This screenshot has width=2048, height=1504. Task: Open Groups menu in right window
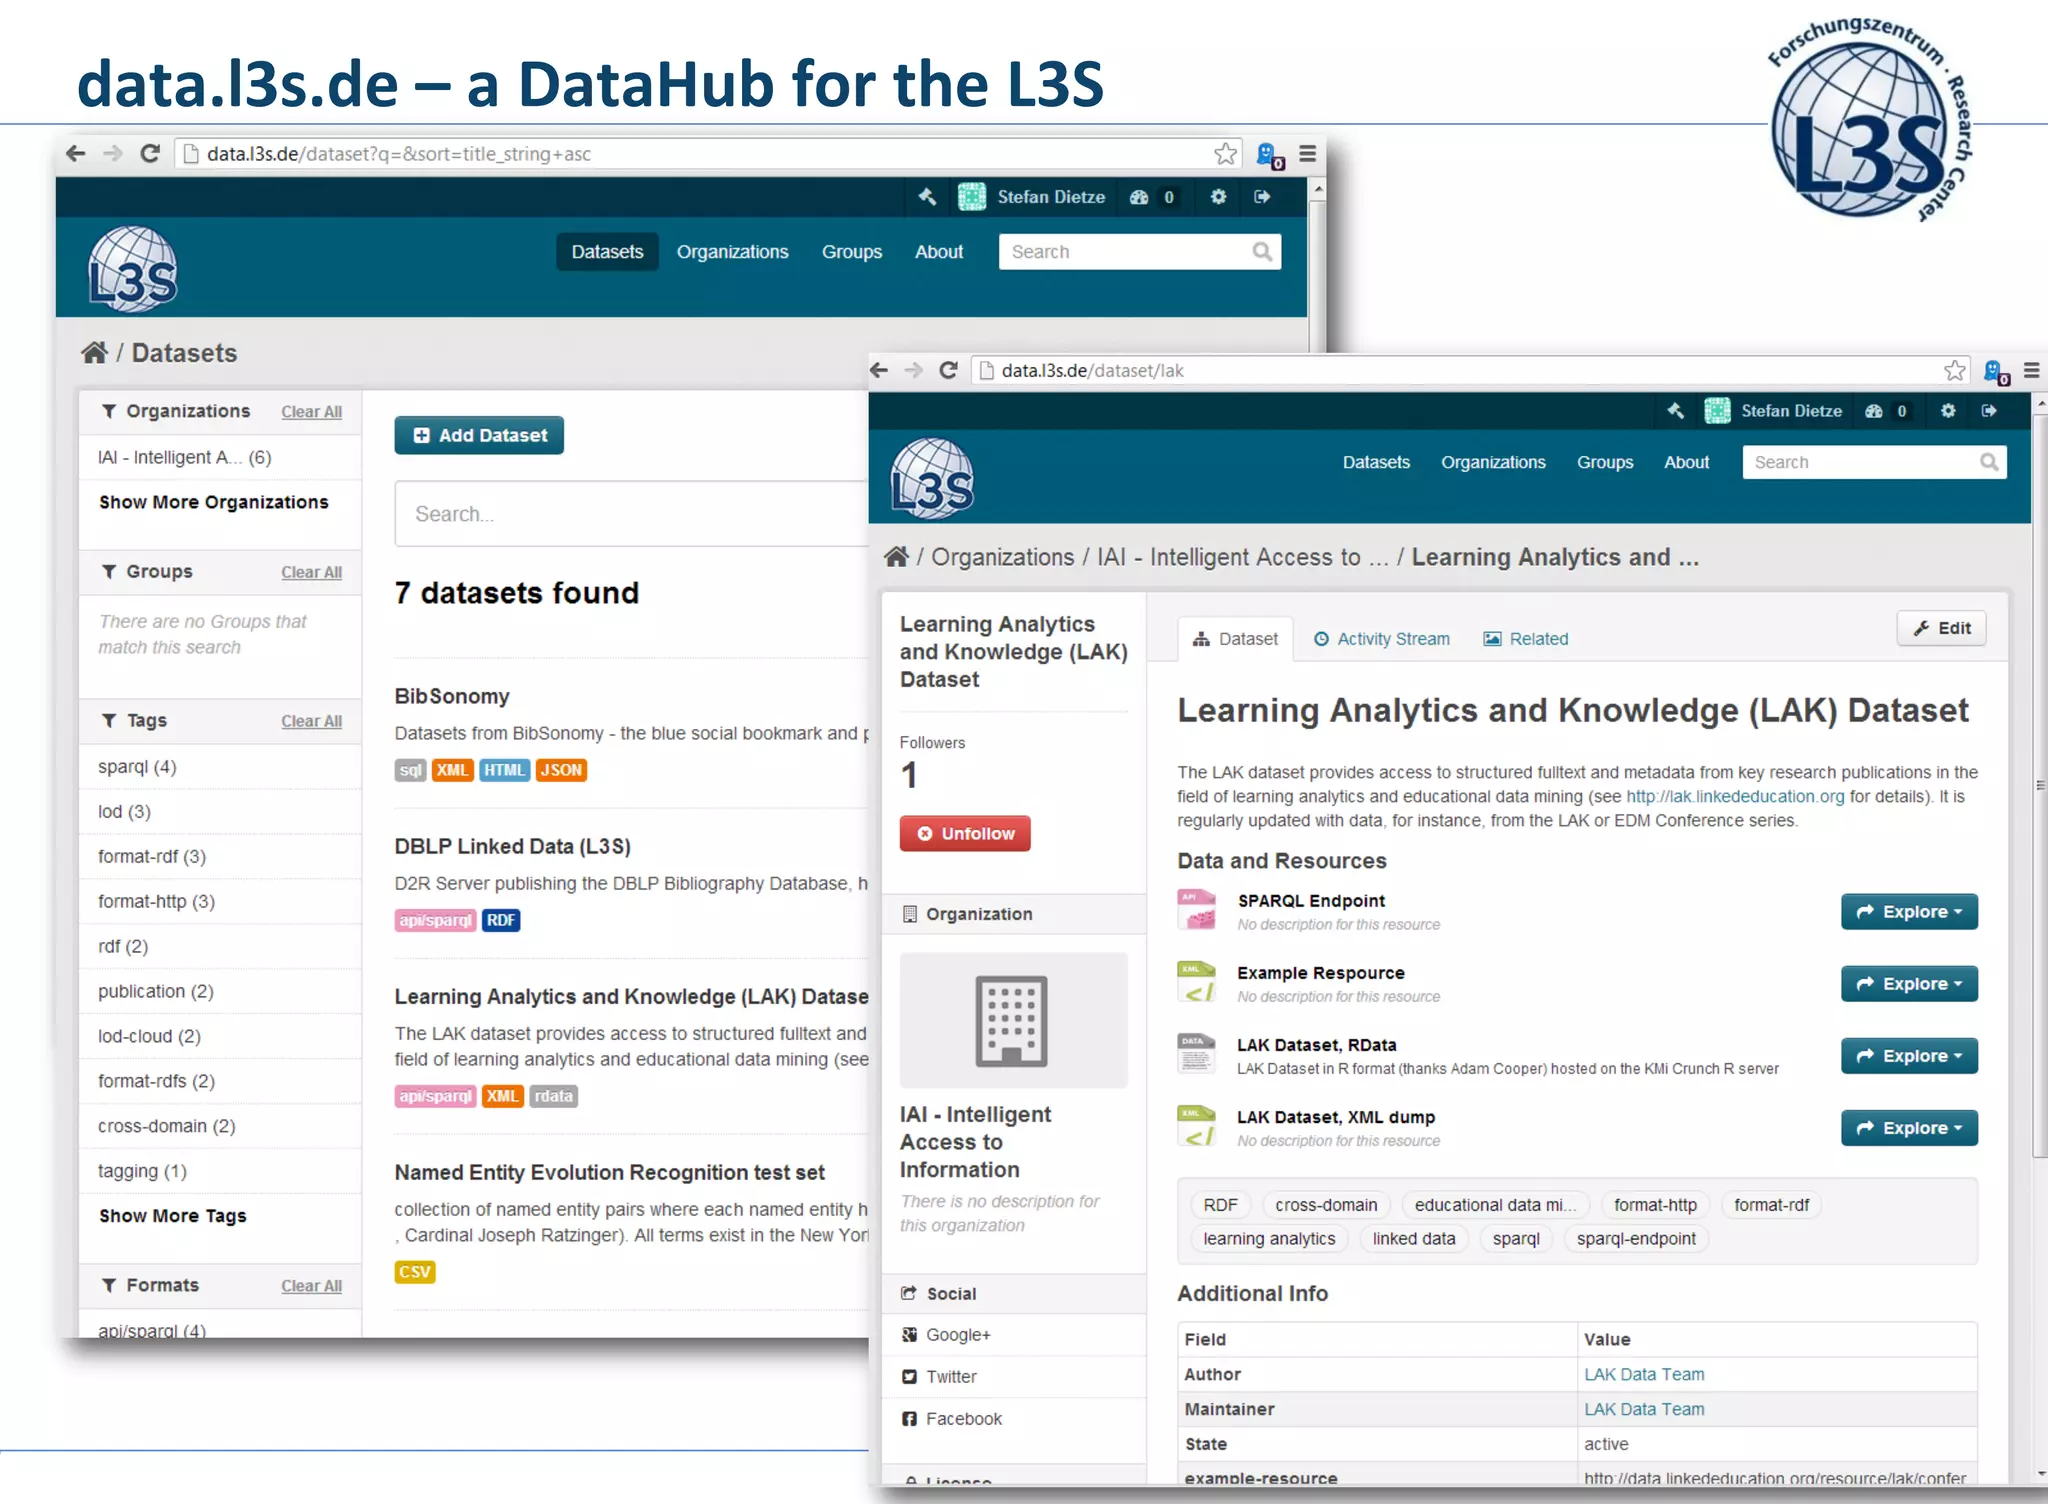point(1605,462)
